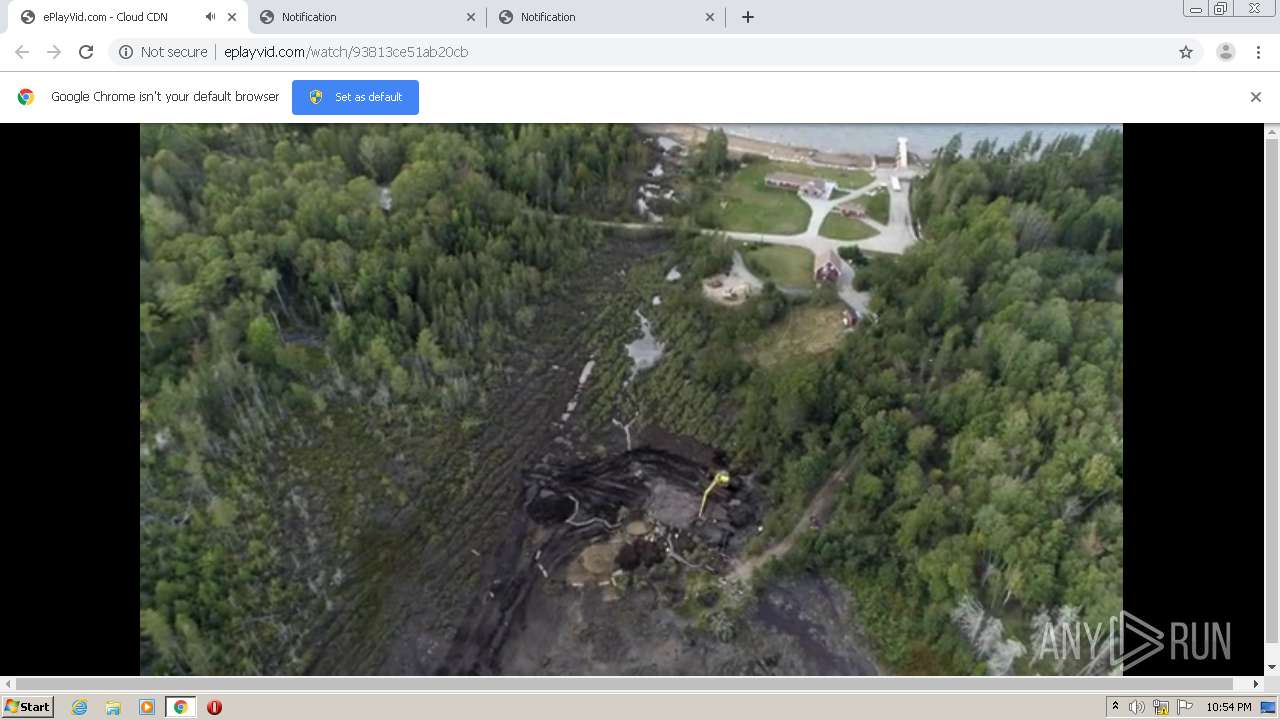Open Windows Media Player from taskbar

point(147,707)
